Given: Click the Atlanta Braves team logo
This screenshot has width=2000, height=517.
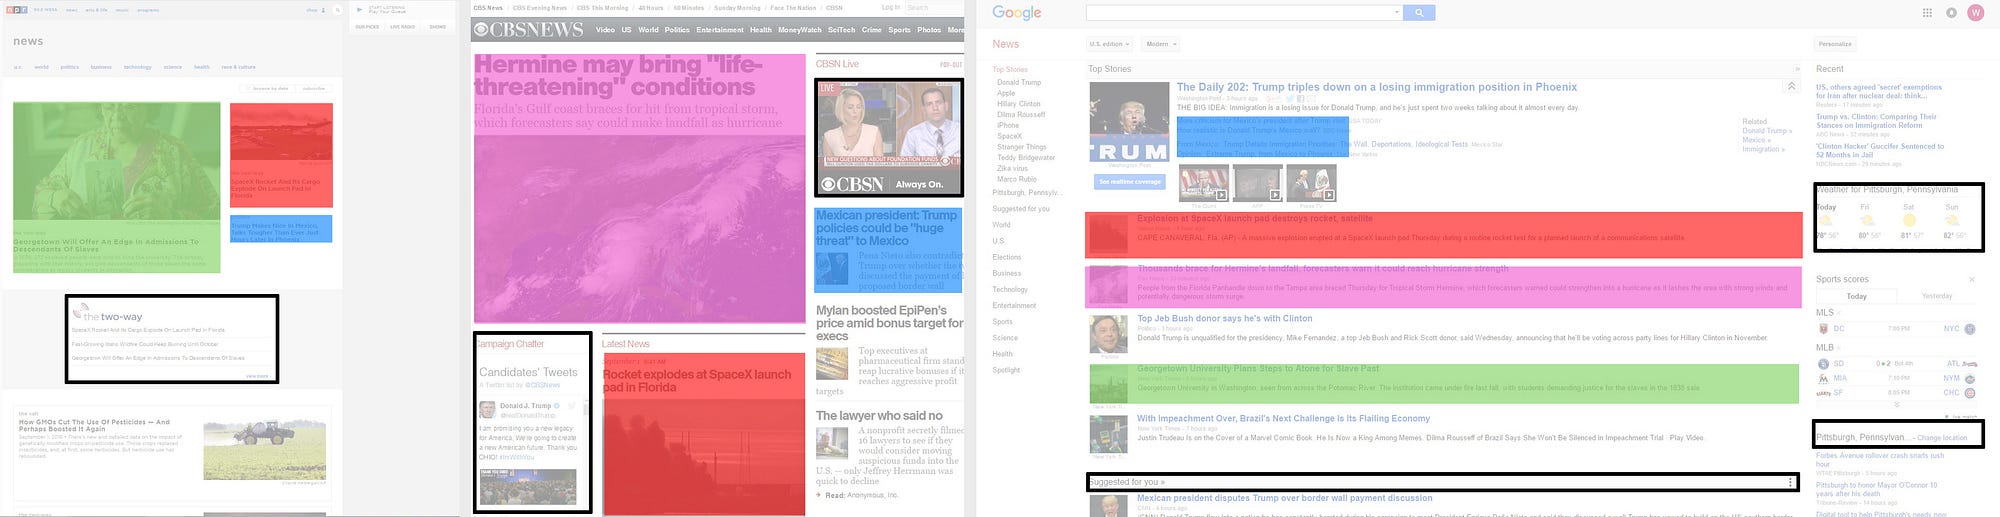Looking at the screenshot, I should click(x=1970, y=364).
